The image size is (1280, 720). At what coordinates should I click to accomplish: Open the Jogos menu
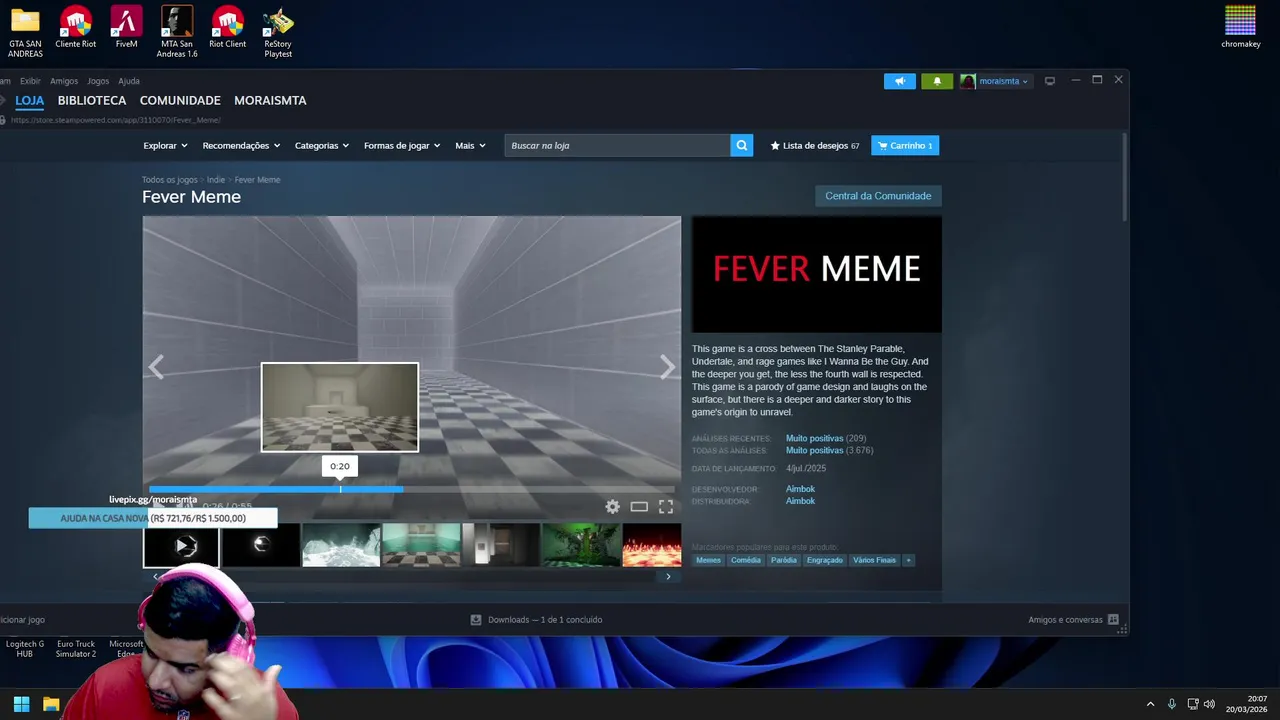click(98, 81)
